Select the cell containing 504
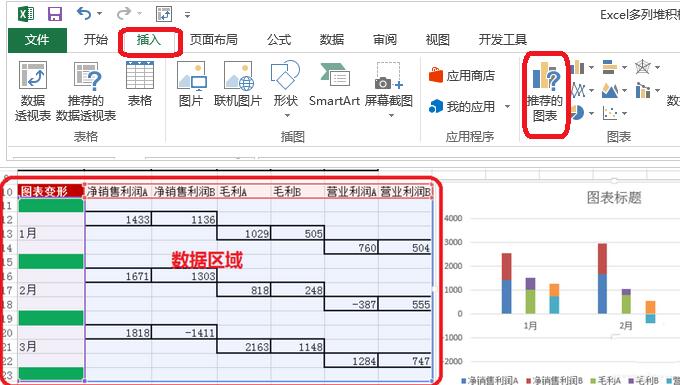 pyautogui.click(x=405, y=248)
